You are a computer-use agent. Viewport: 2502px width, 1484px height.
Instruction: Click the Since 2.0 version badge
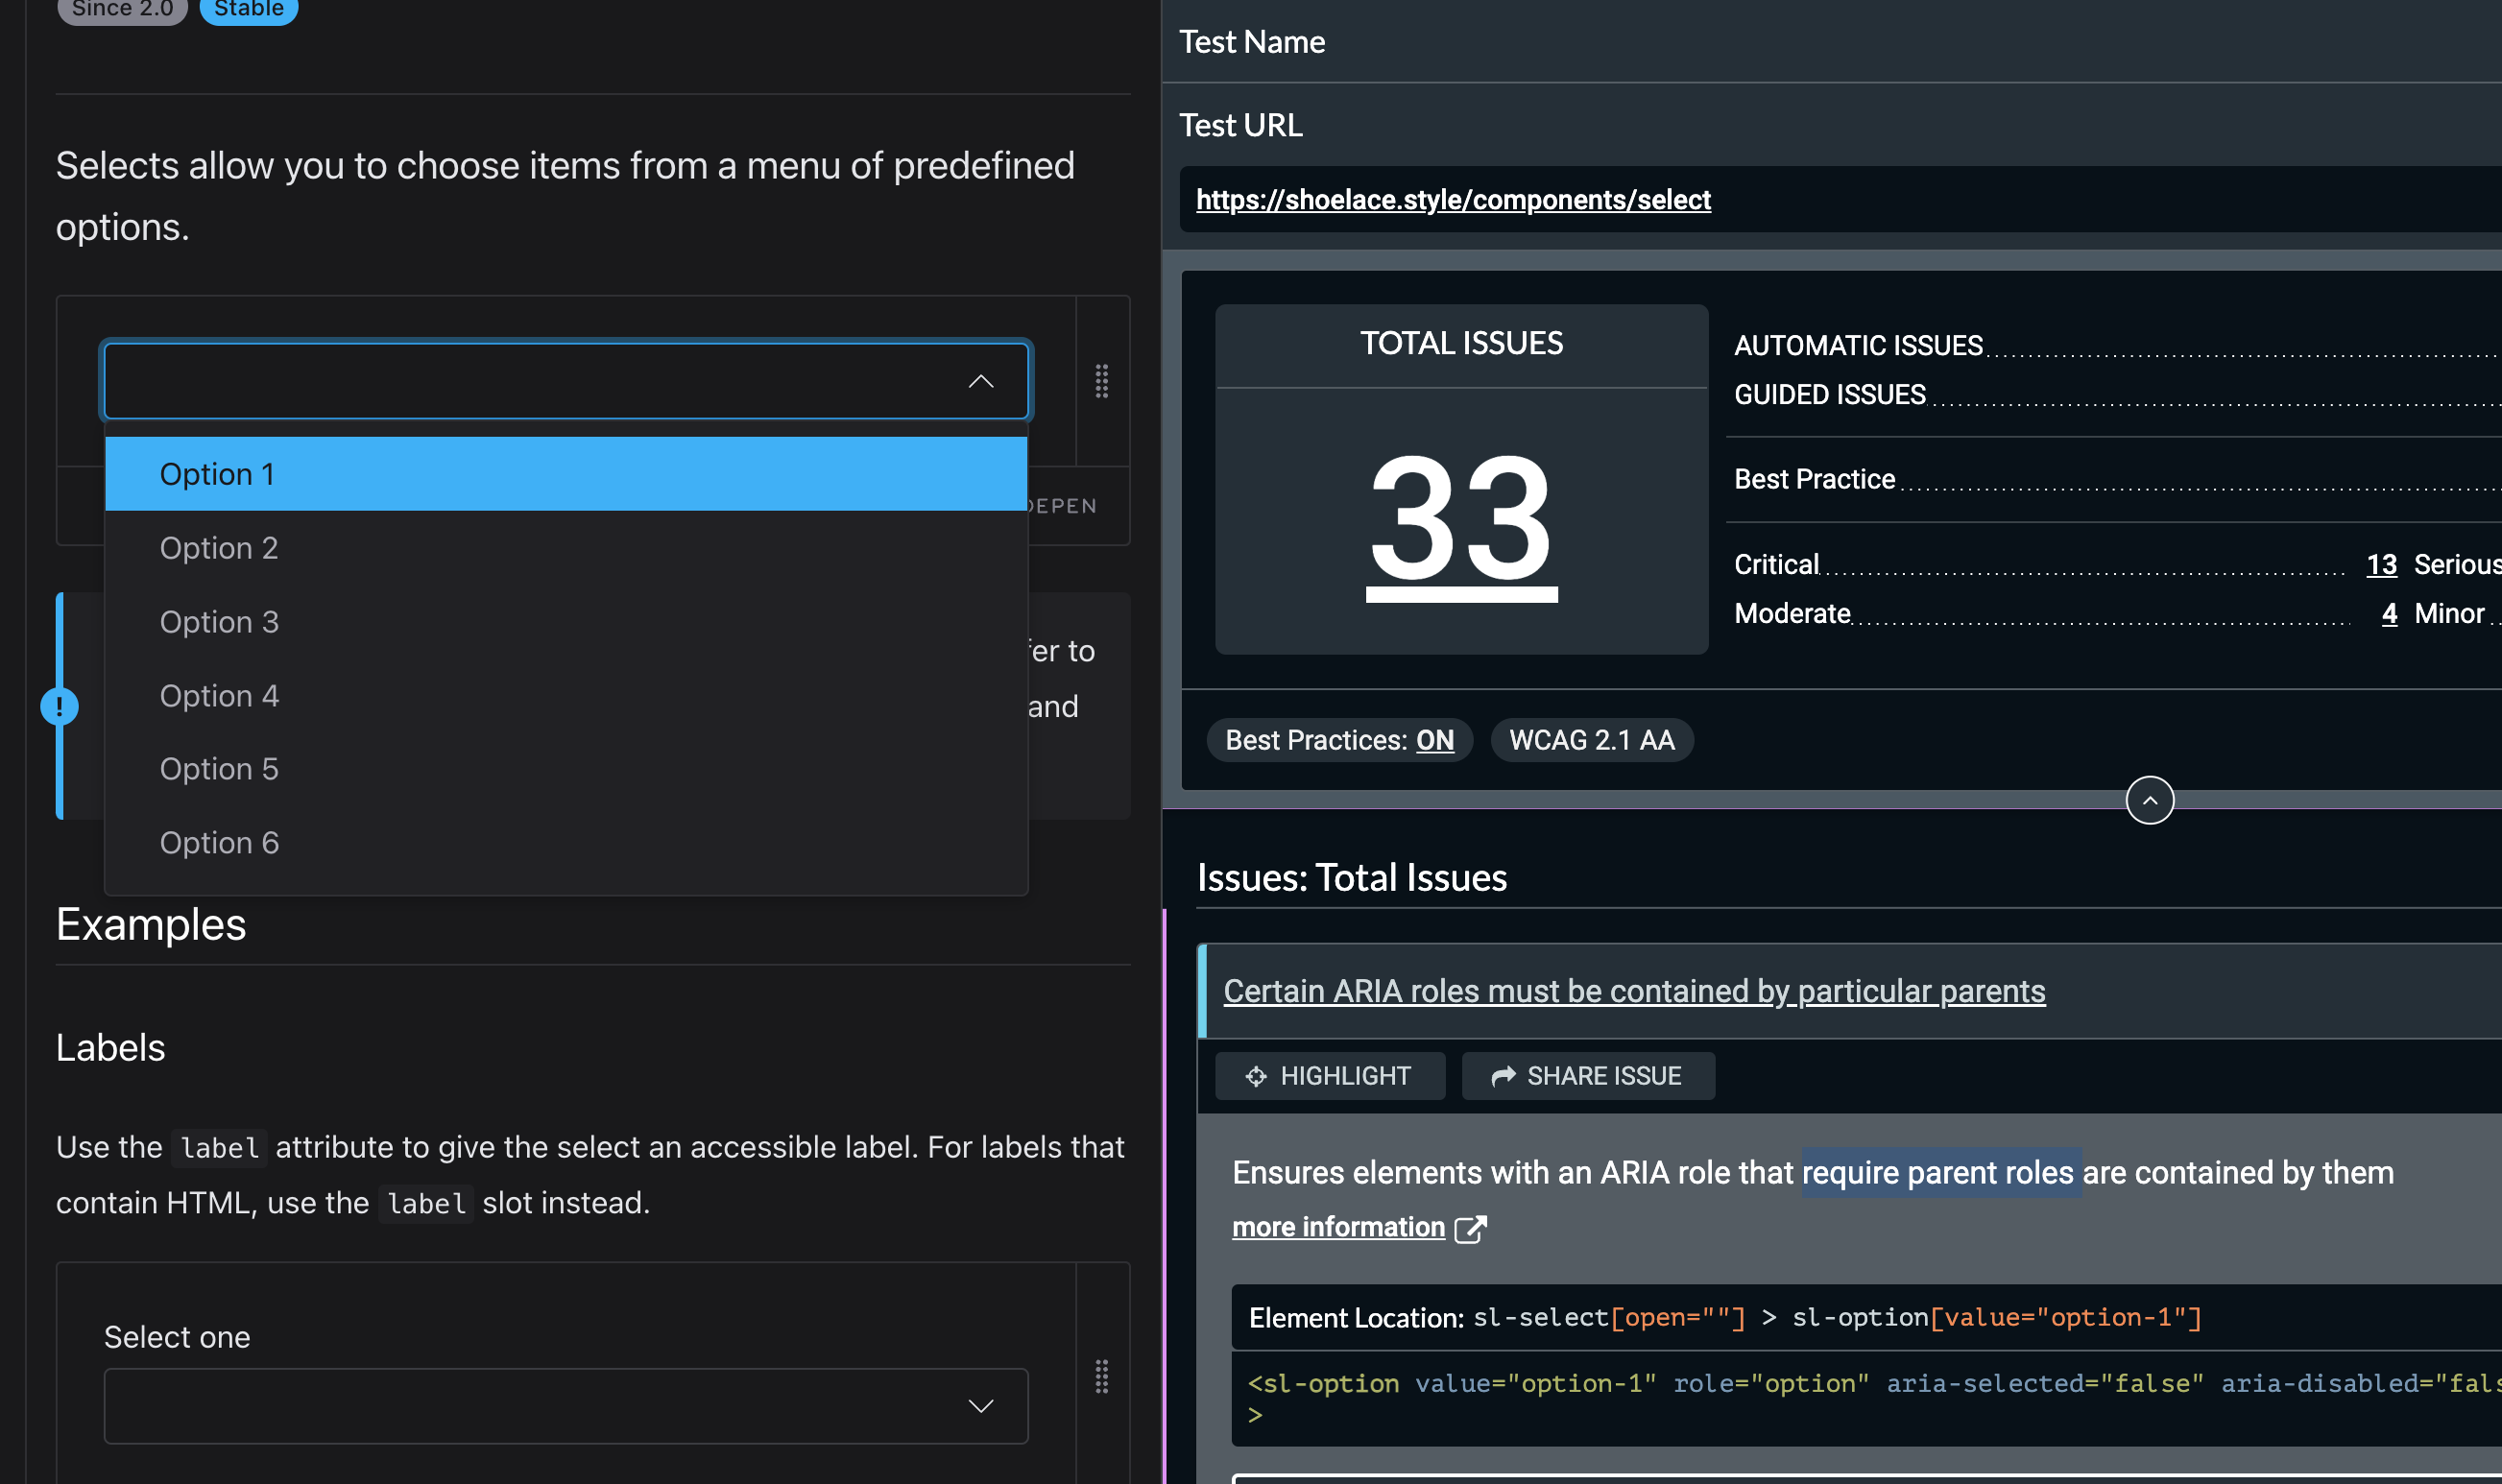coord(121,8)
